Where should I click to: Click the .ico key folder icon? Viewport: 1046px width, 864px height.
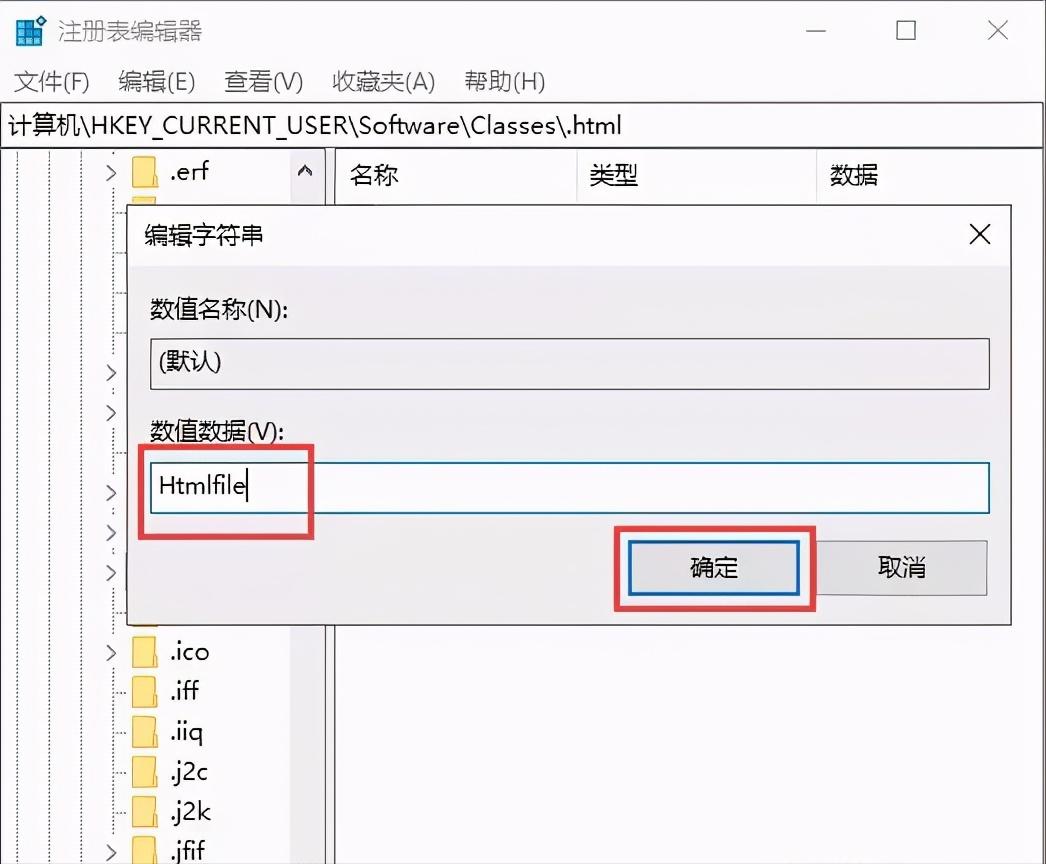tap(143, 652)
